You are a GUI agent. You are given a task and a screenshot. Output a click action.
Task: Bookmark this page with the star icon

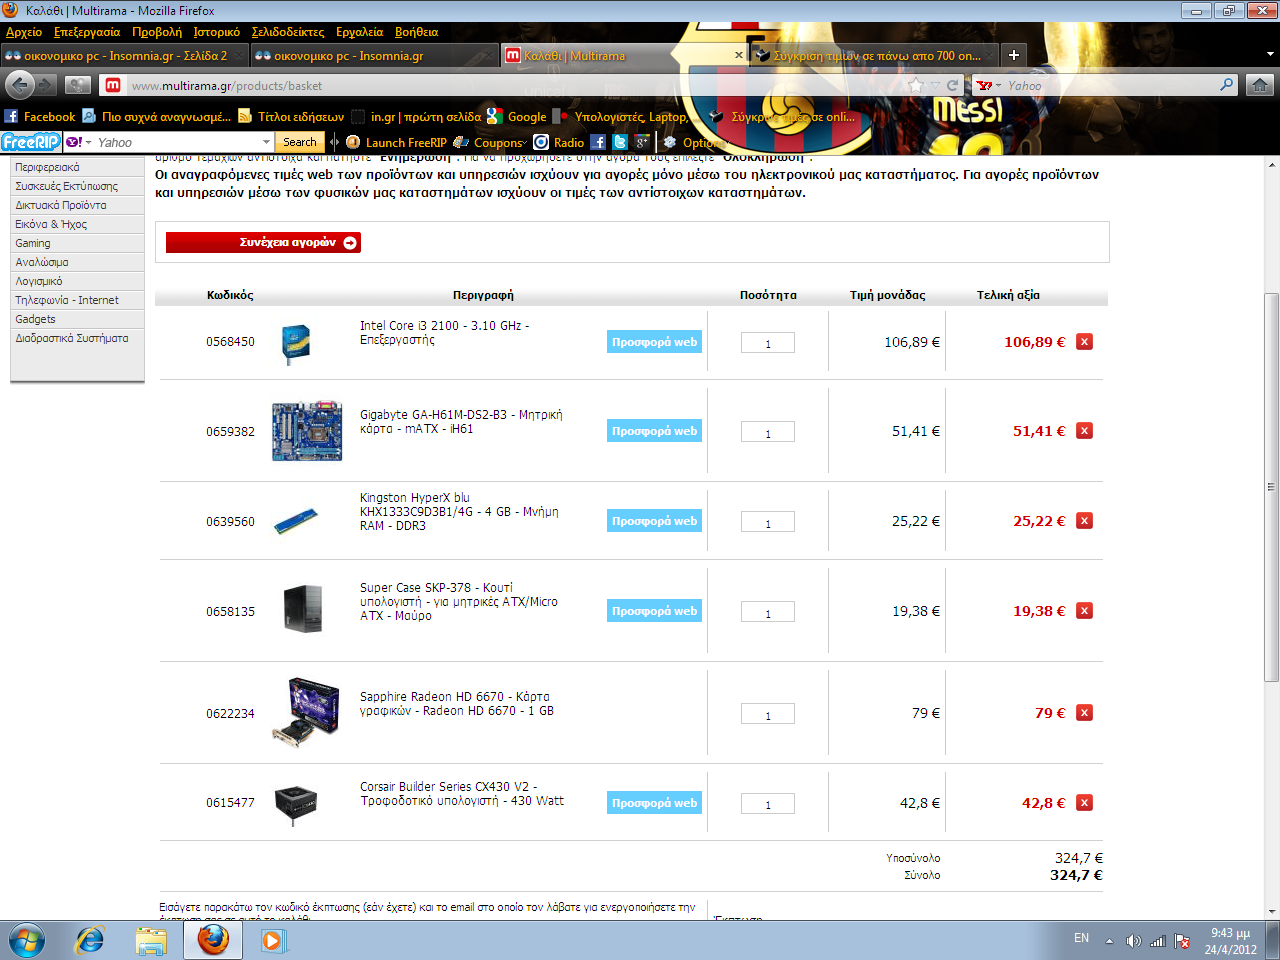click(x=916, y=85)
